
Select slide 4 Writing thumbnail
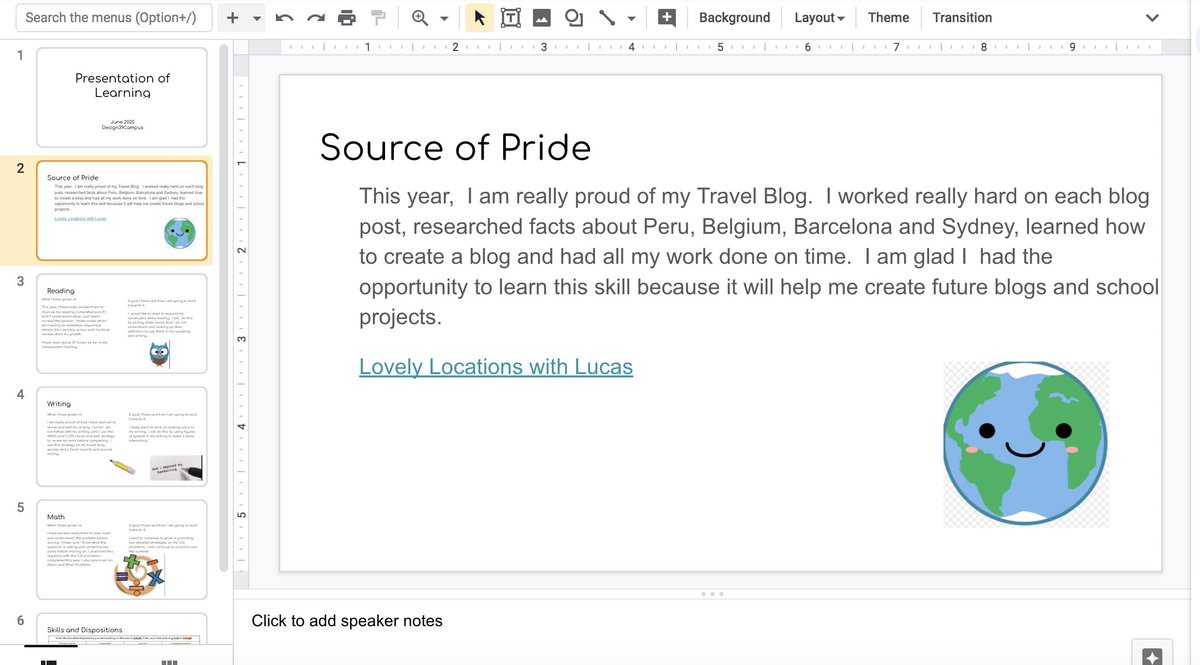point(122,436)
